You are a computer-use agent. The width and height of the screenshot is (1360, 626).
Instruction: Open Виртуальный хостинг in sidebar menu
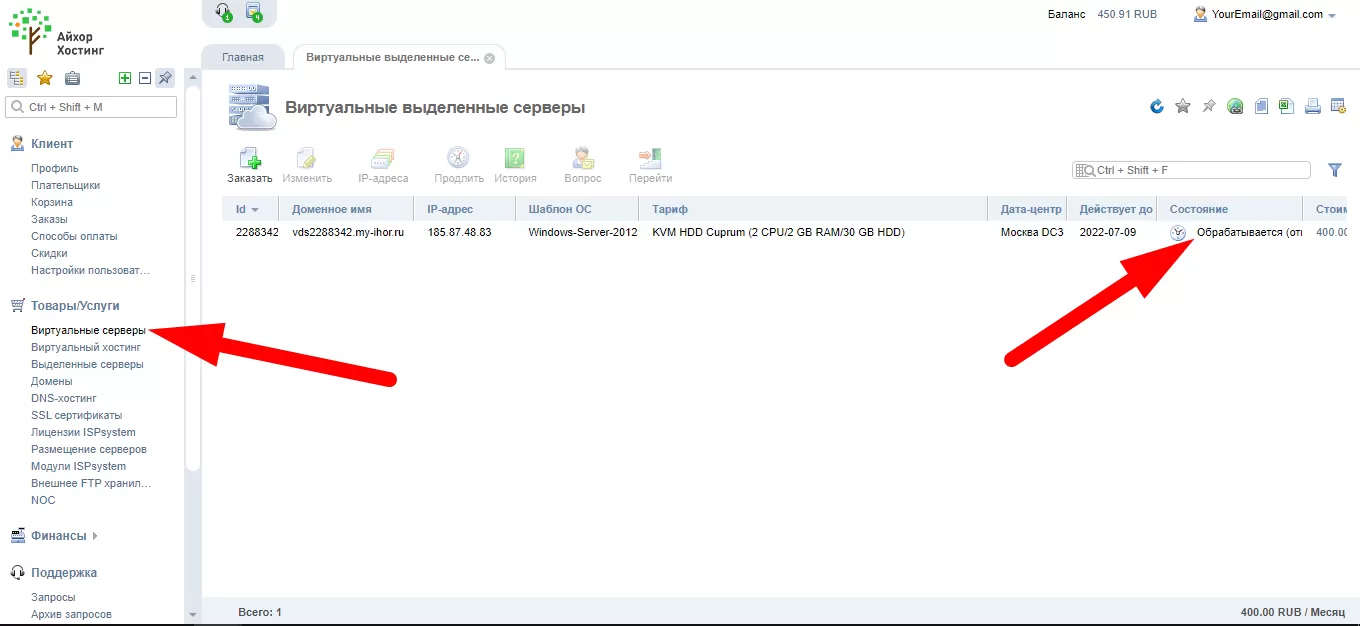[x=86, y=347]
